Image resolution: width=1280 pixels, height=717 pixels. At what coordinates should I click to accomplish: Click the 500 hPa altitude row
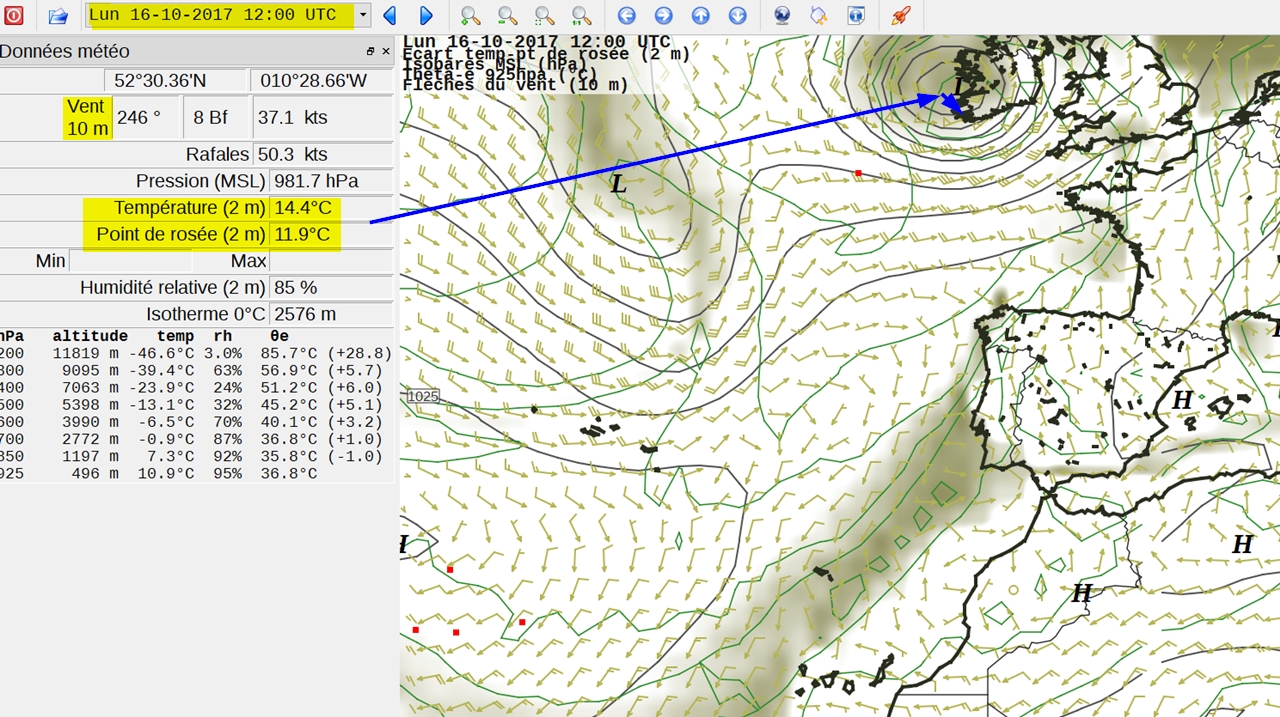196,405
